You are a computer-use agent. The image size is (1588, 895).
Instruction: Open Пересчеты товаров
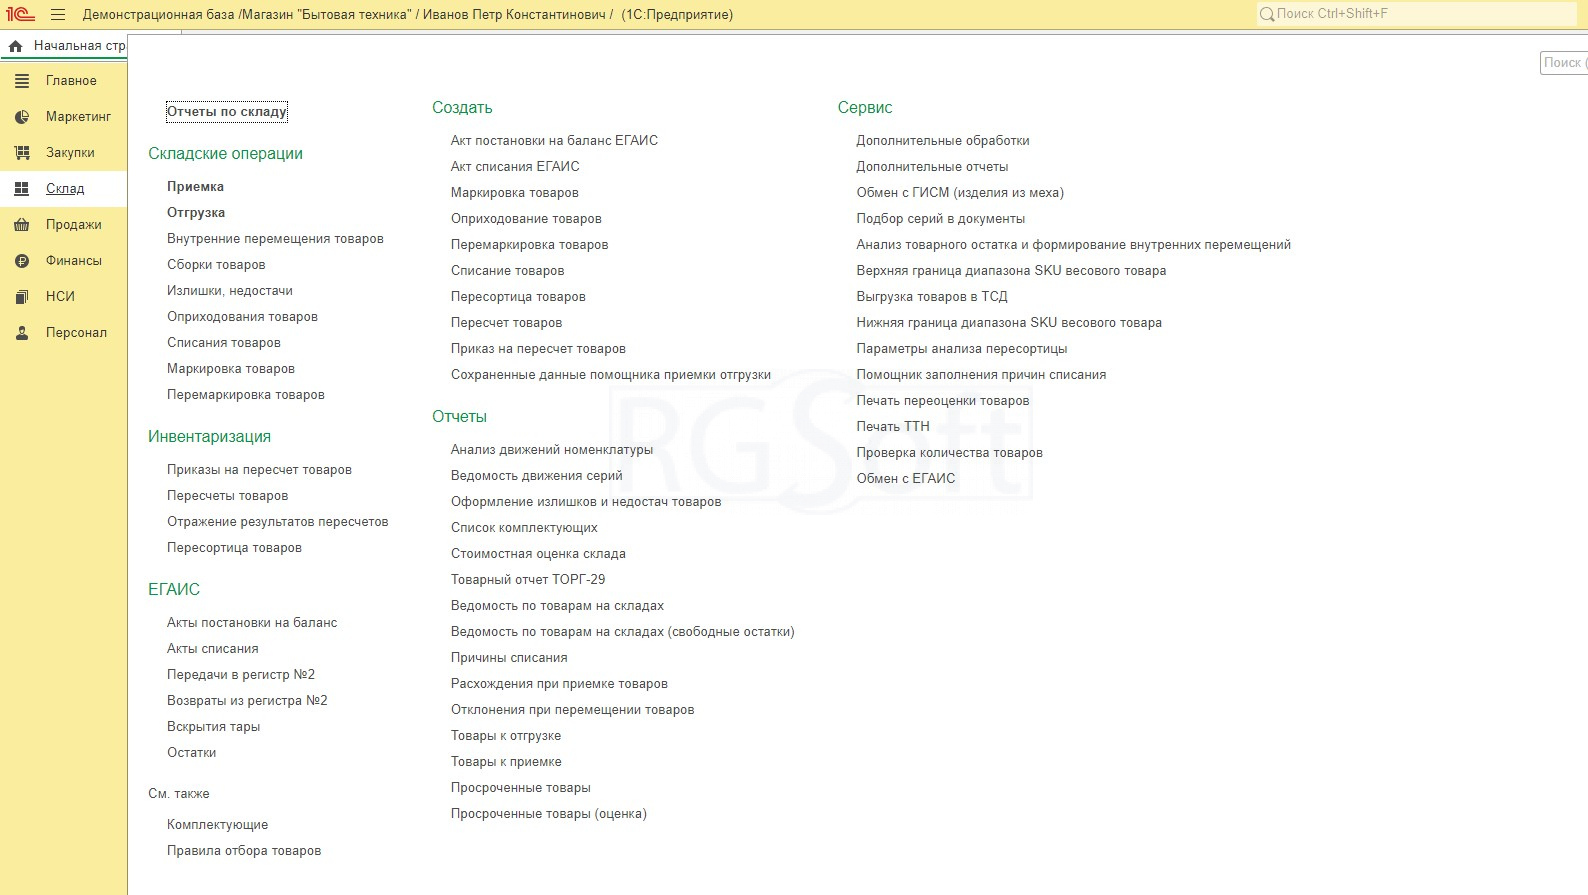click(x=227, y=496)
